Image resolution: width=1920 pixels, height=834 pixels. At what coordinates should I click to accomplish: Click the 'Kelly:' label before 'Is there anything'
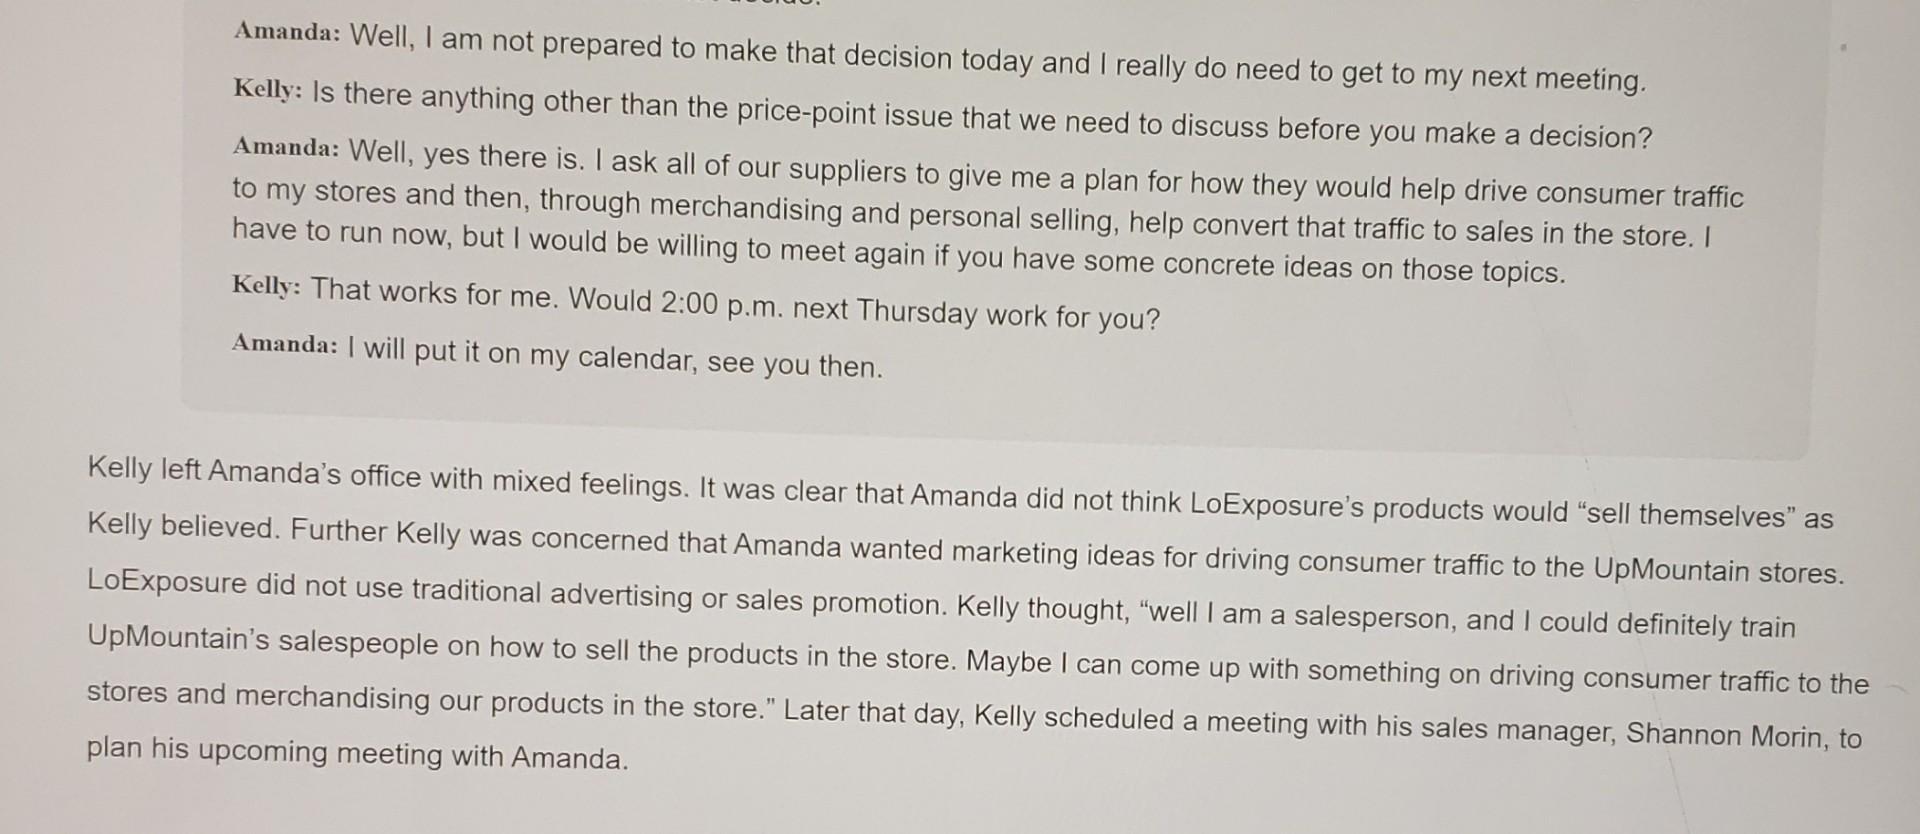click(x=267, y=90)
